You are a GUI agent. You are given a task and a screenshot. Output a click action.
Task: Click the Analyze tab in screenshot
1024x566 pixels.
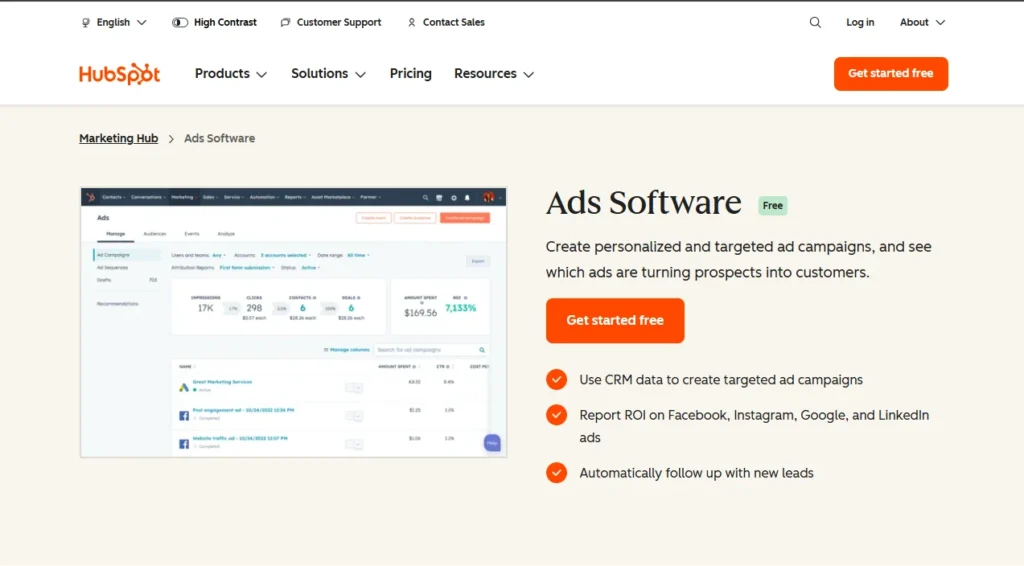tap(226, 234)
